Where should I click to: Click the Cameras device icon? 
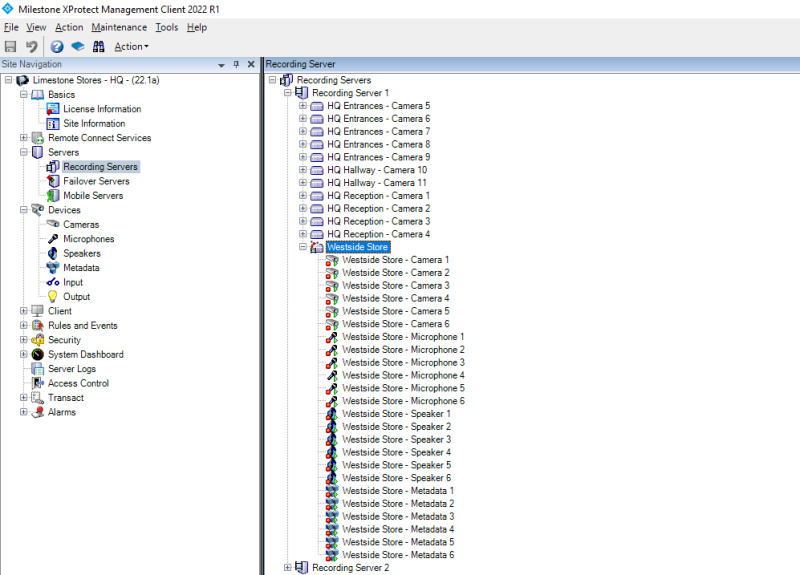pos(53,223)
